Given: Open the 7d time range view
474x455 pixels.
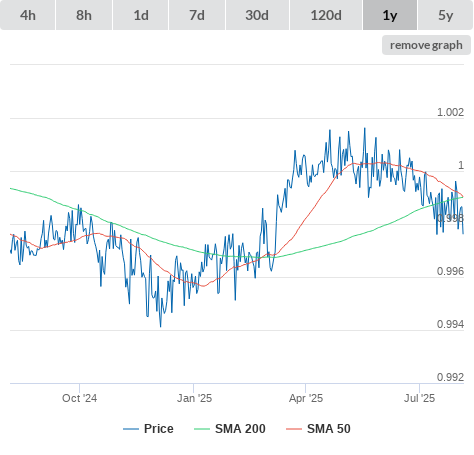Looking at the screenshot, I should point(197,15).
